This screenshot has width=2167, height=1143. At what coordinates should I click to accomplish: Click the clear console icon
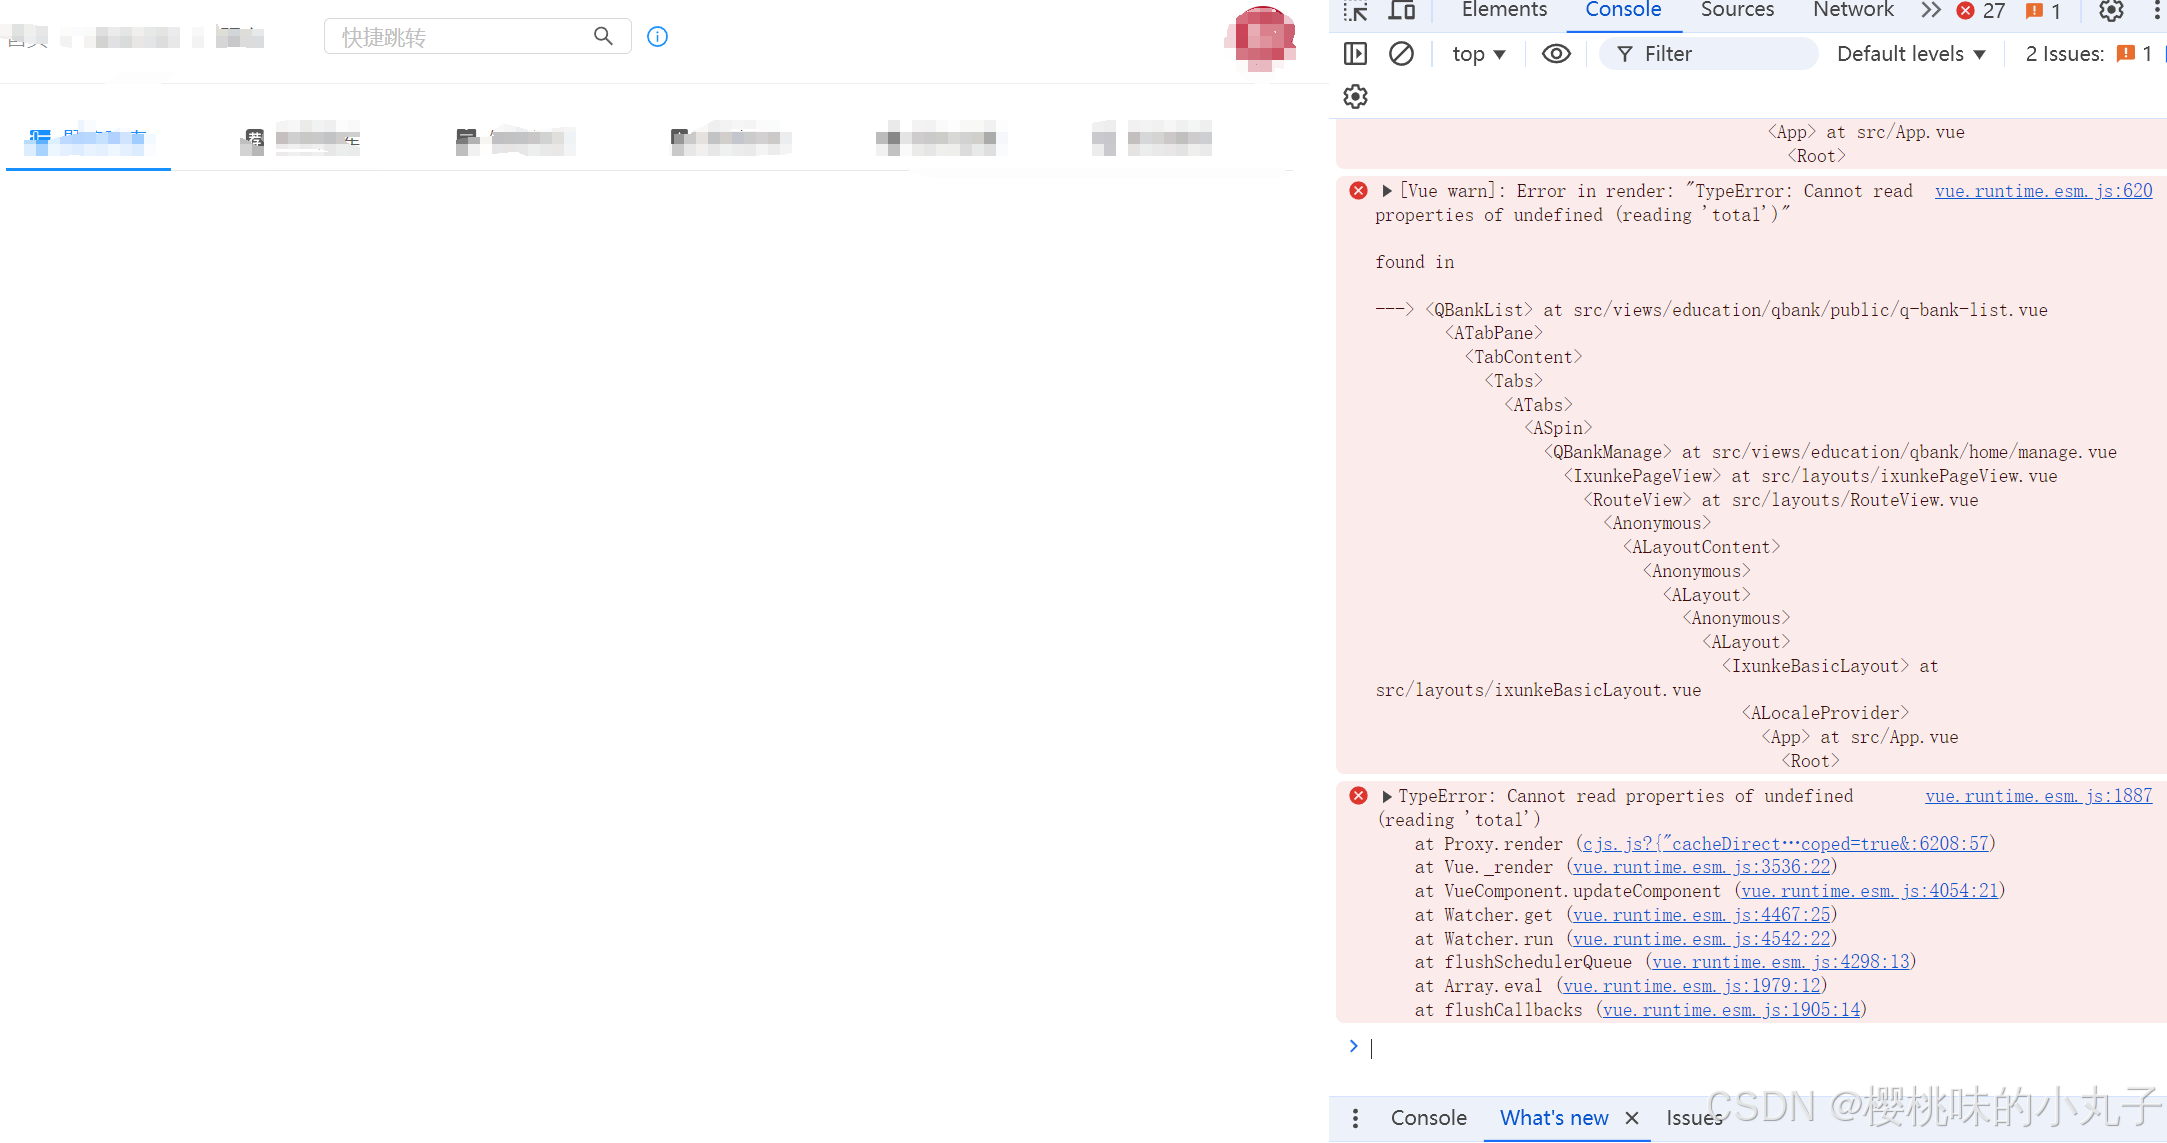click(x=1401, y=54)
